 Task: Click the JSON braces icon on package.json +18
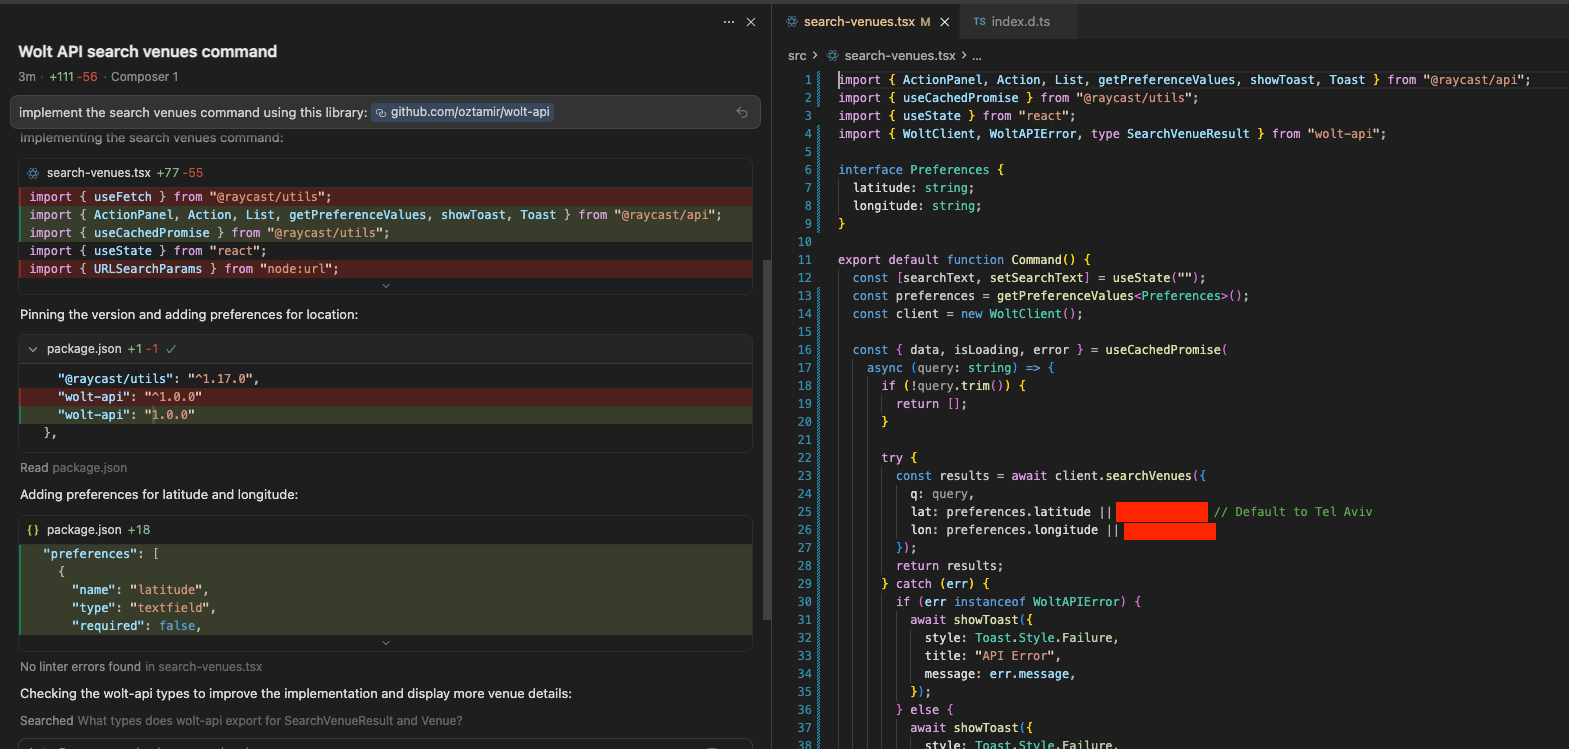[33, 530]
